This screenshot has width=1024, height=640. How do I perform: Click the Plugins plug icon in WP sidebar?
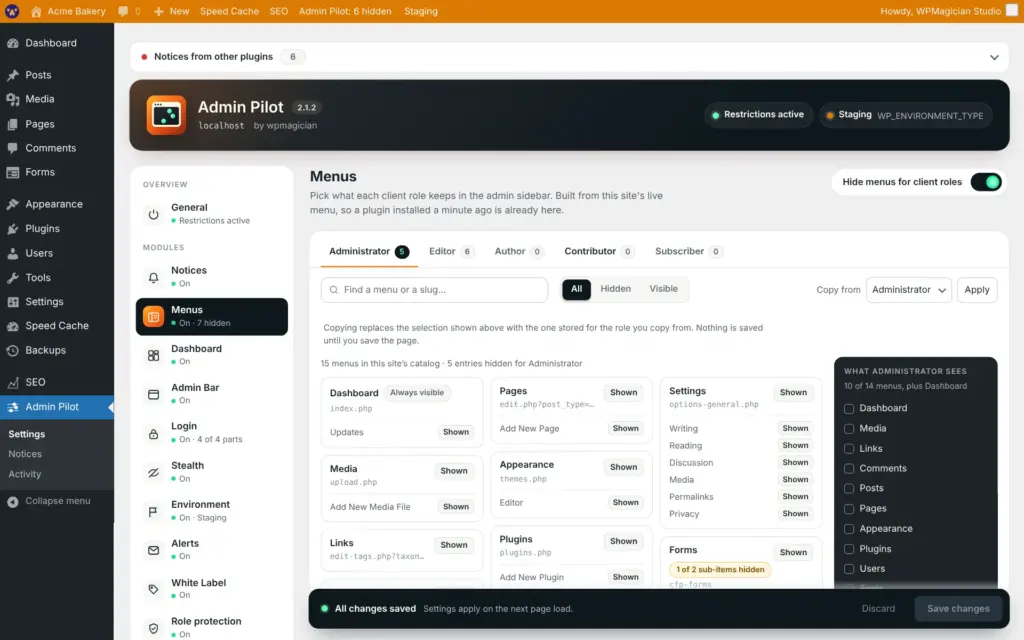tap(12, 229)
